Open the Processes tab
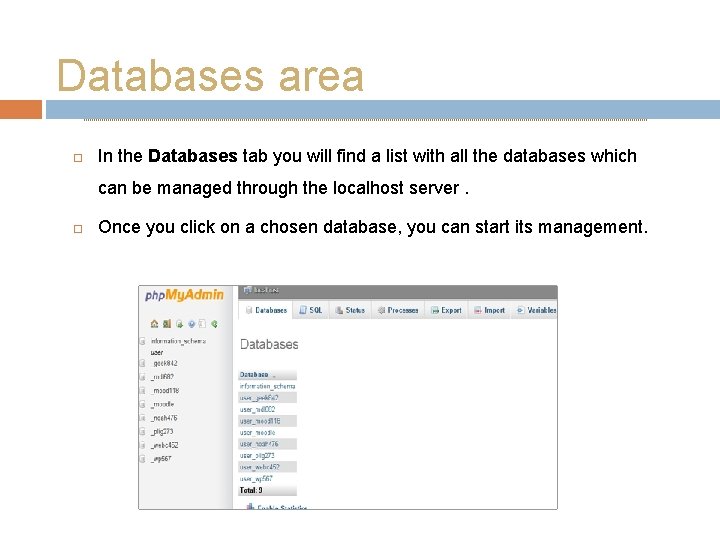The image size is (720, 540). (398, 310)
